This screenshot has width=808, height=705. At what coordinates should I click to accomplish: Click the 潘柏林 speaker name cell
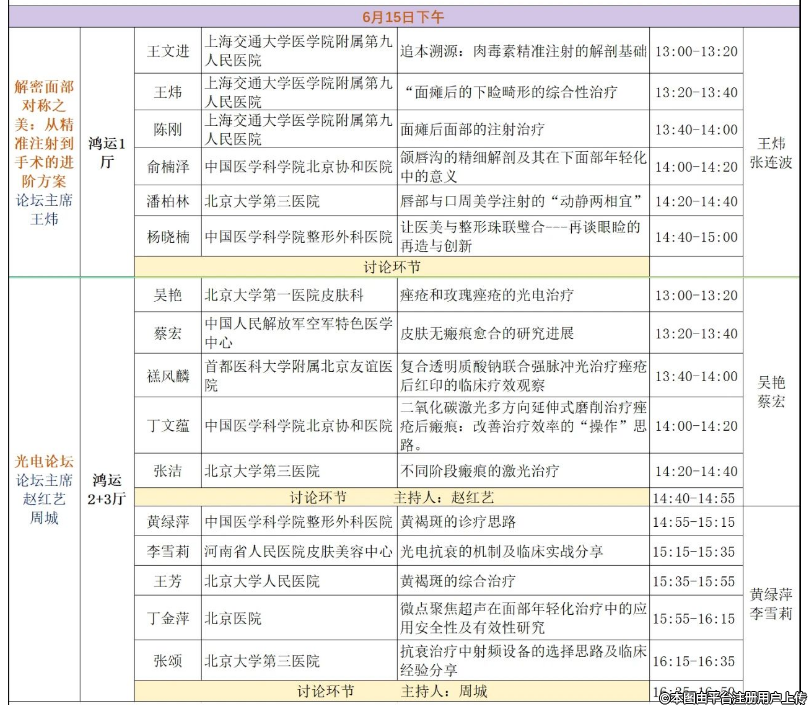[x=167, y=201]
